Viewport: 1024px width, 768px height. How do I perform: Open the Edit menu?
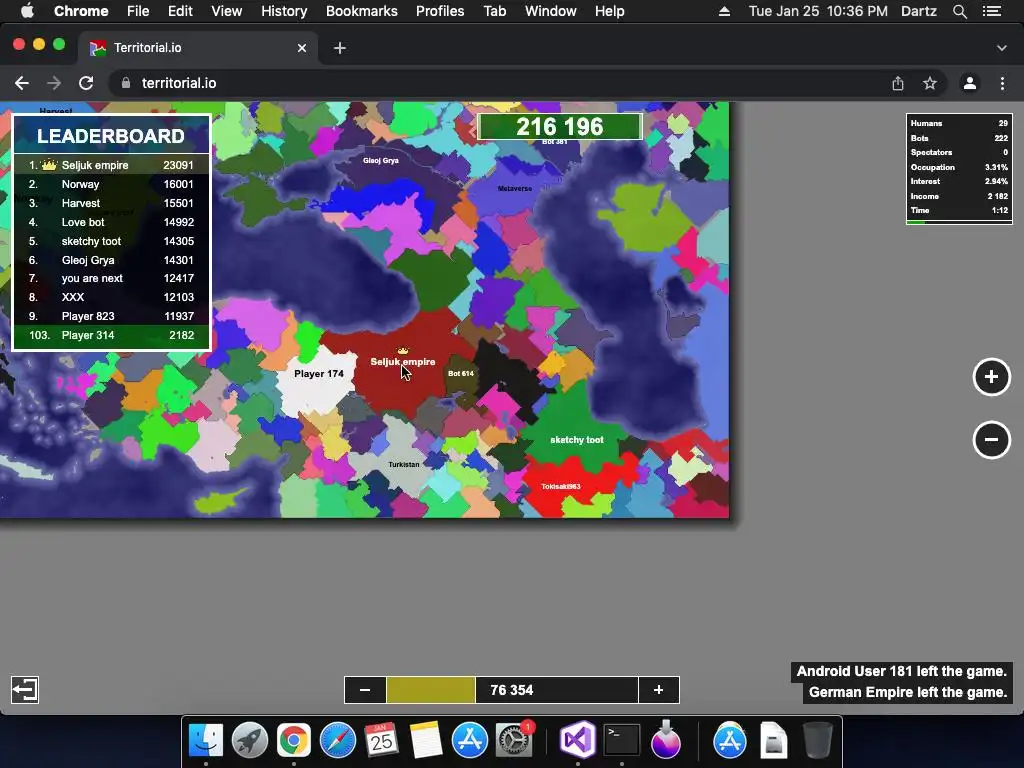tap(180, 11)
